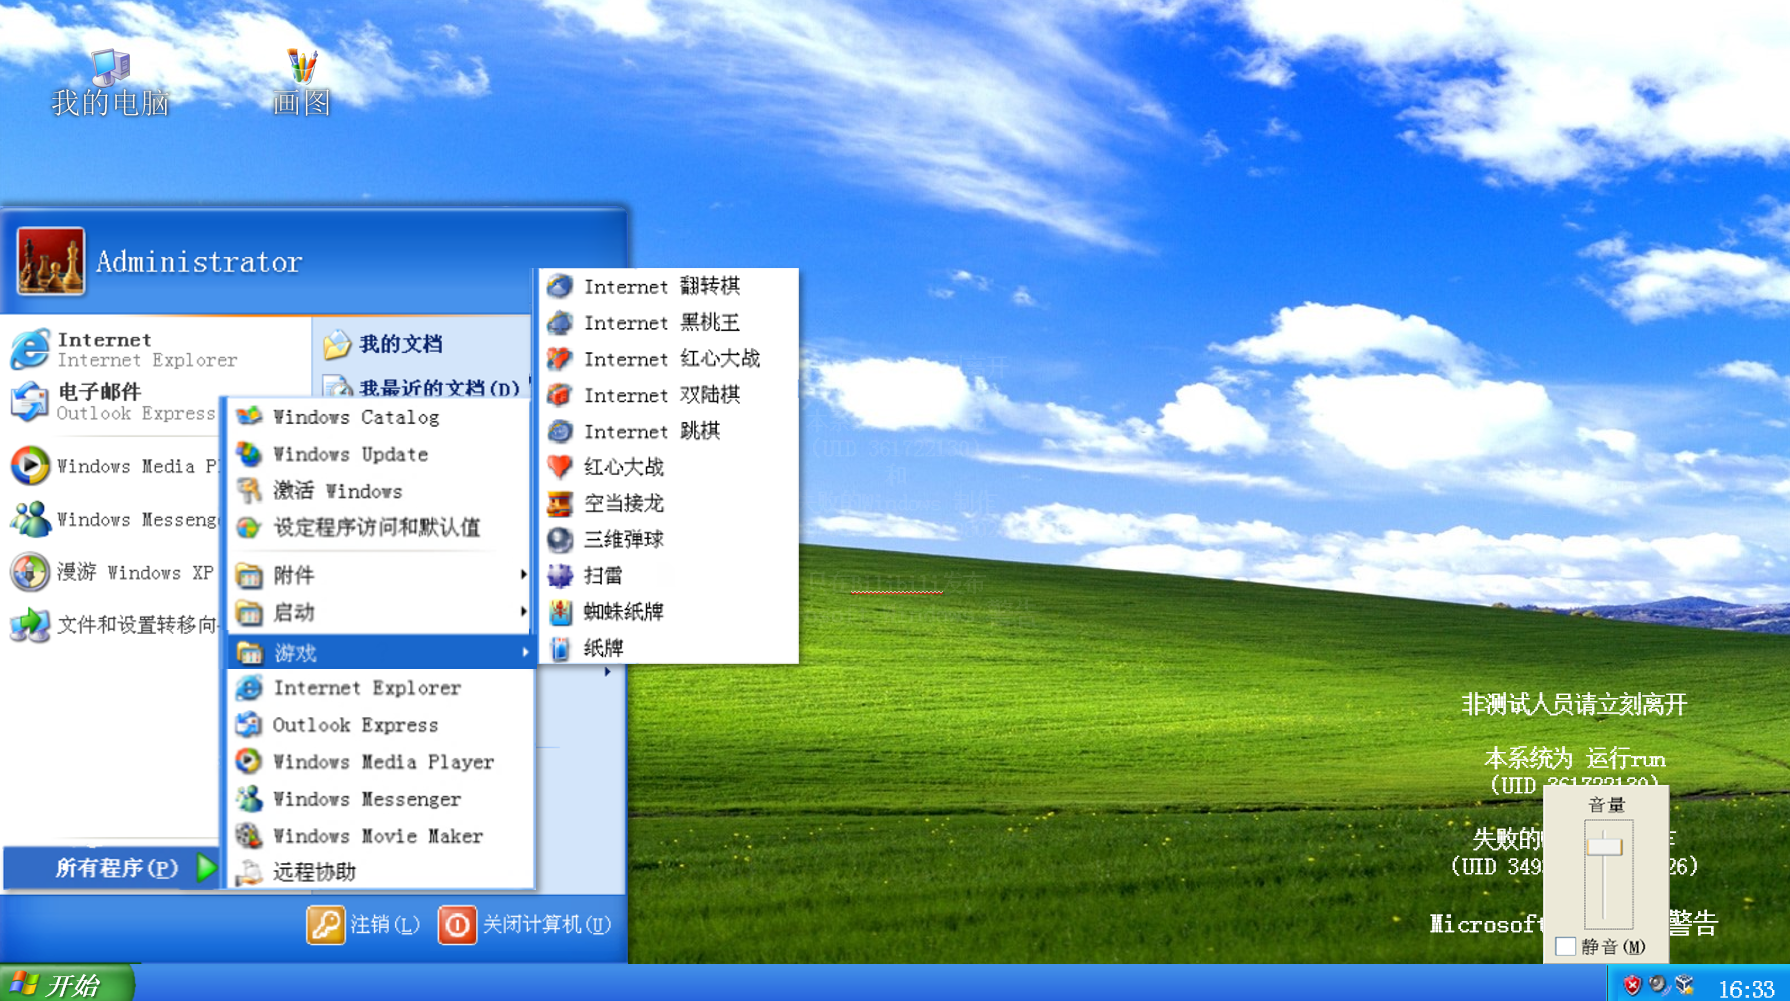Select the 游戏 folder menu item
This screenshot has height=1001, width=1790.
(380, 653)
